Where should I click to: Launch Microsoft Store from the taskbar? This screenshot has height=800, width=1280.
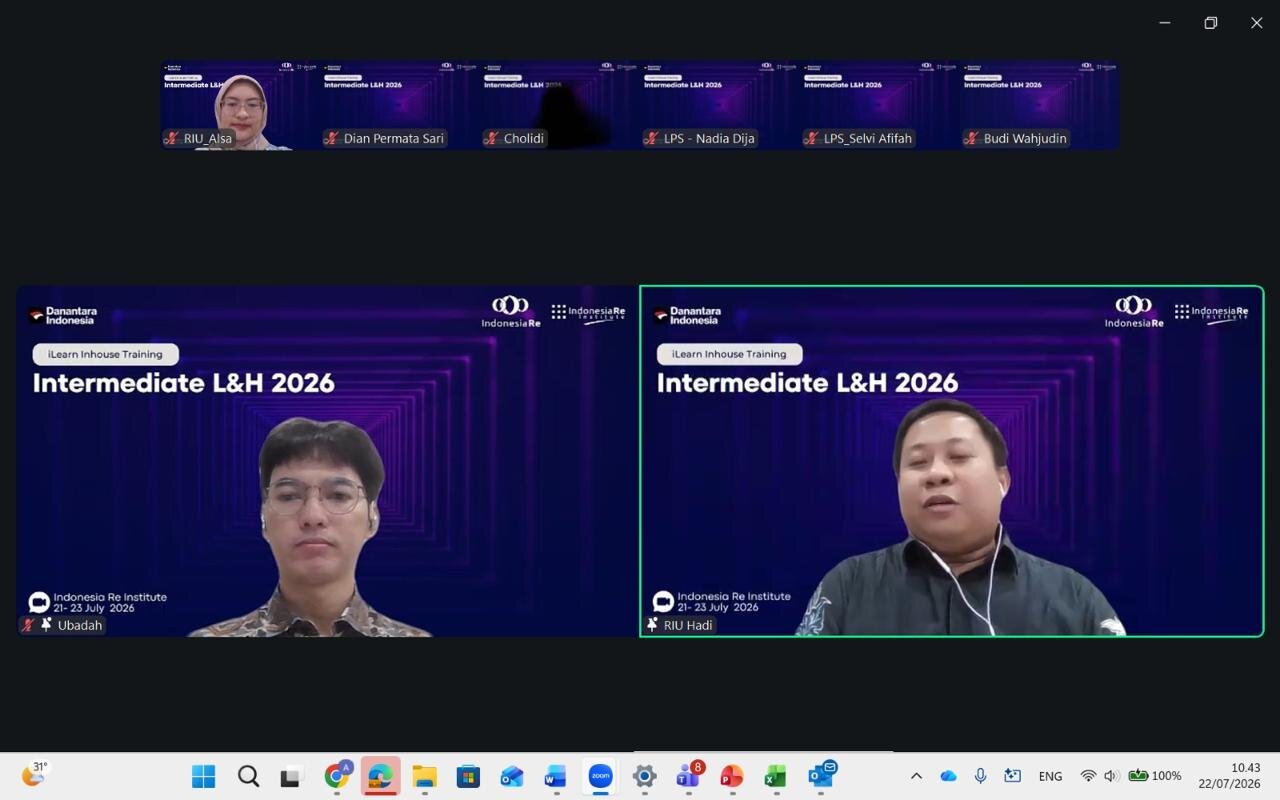468,776
